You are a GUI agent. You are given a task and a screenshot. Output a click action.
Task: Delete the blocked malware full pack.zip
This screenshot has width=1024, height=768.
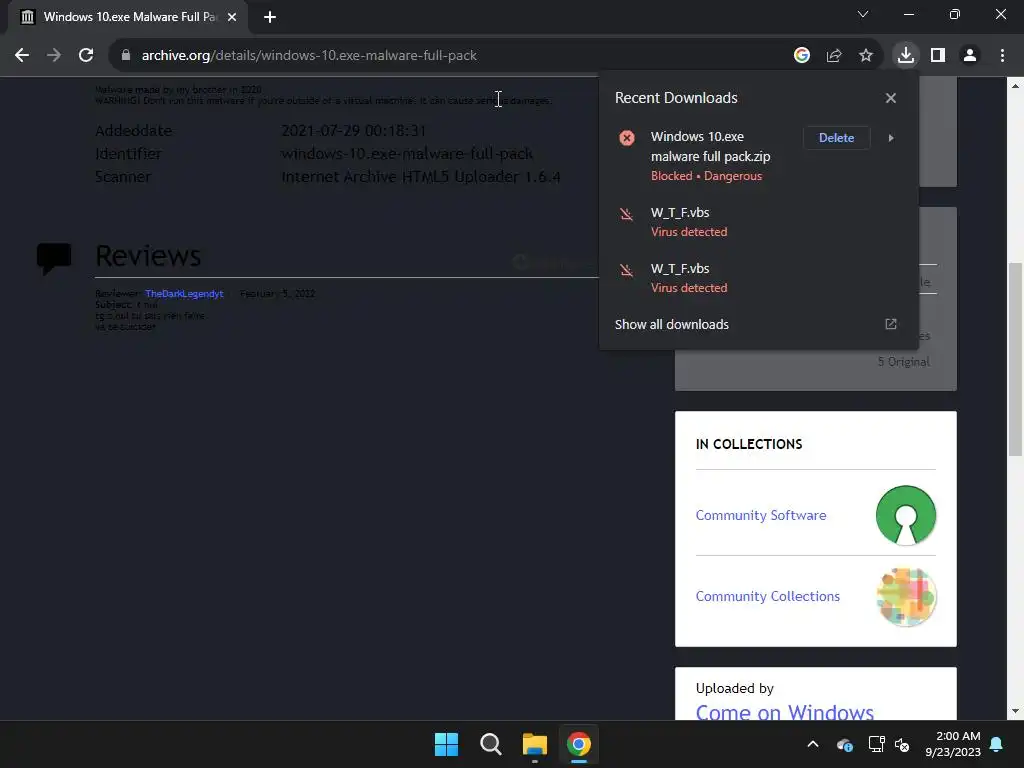pos(837,138)
